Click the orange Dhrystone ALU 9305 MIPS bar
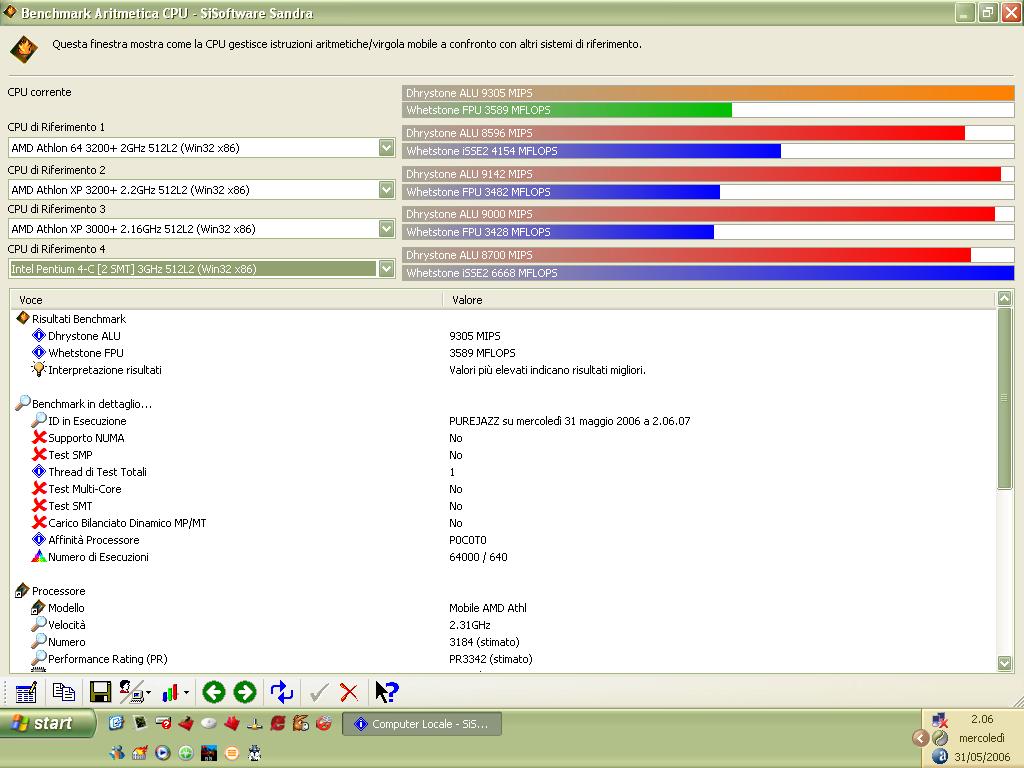Screen dimensions: 1024x768 [708, 93]
